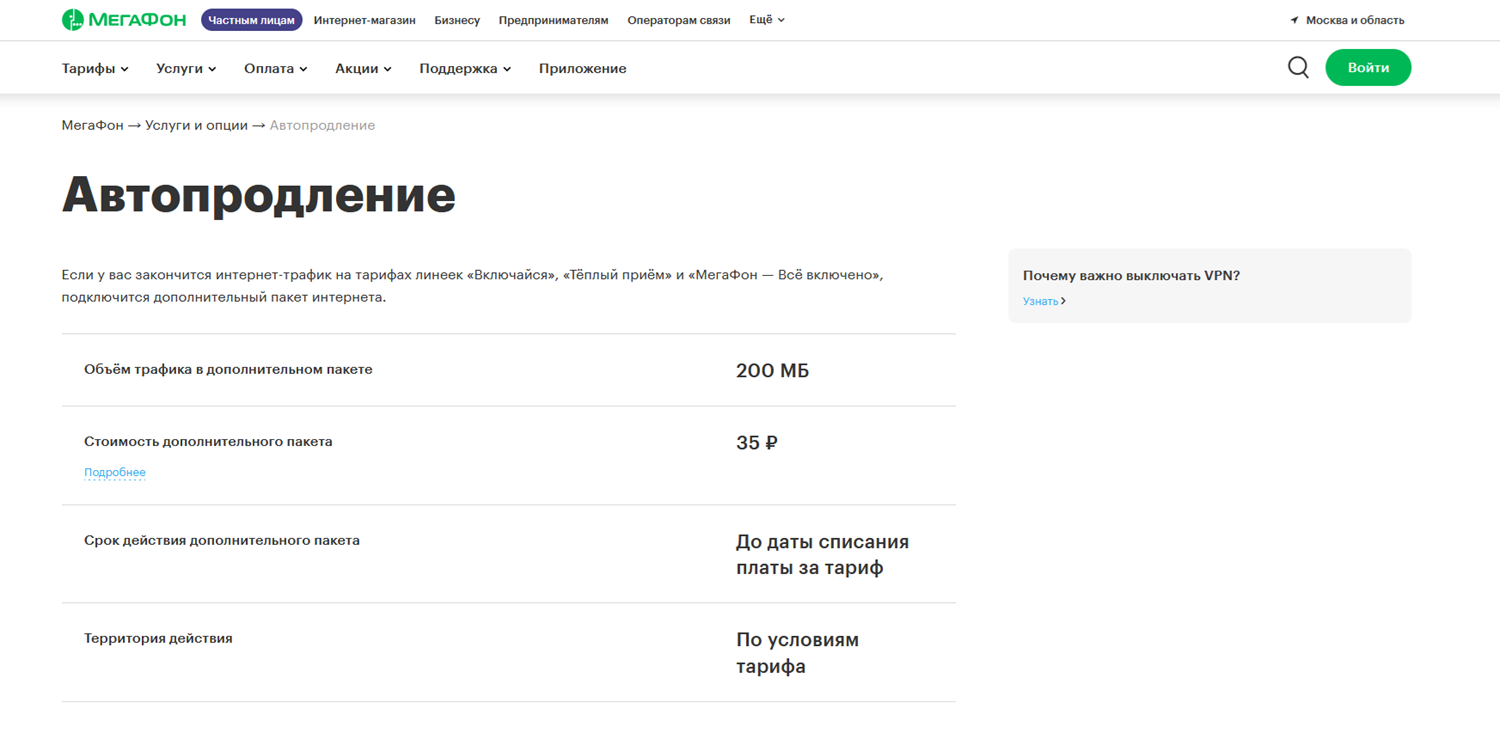
Task: Follow the Услуги и опции breadcrumb
Action: pyautogui.click(x=196, y=125)
